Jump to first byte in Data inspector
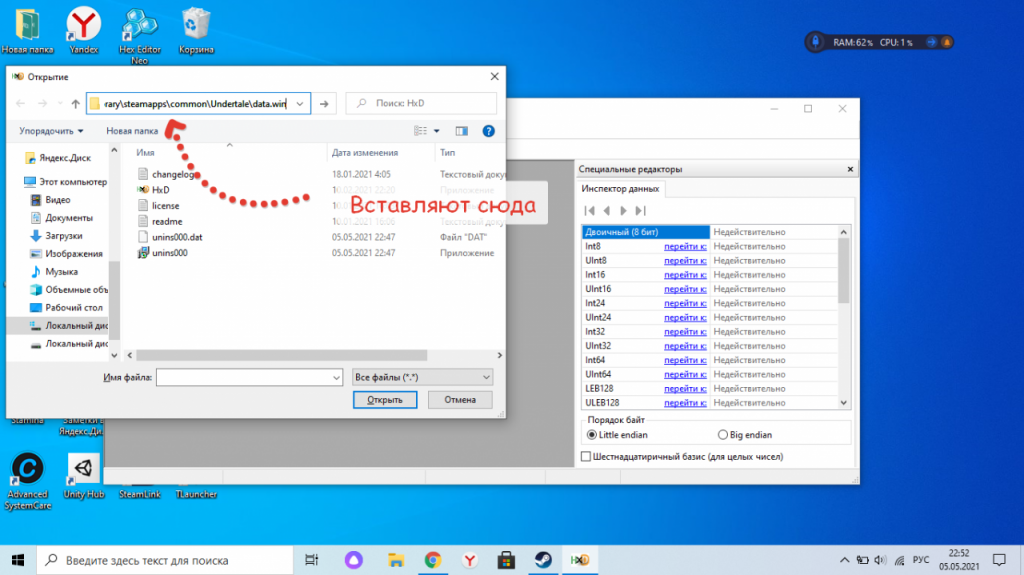1024x575 pixels. pos(590,211)
